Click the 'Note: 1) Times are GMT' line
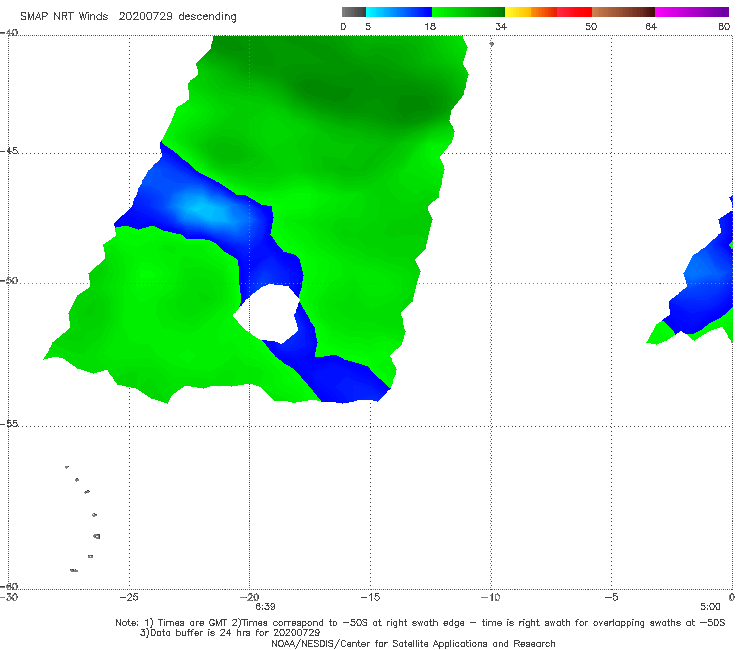This screenshot has width=740, height=650. [x=420, y=623]
